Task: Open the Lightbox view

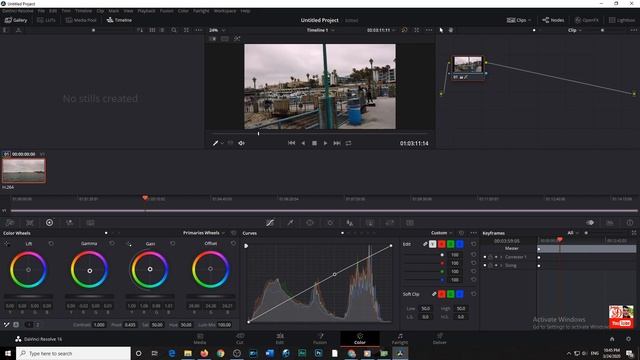Action: [x=622, y=20]
